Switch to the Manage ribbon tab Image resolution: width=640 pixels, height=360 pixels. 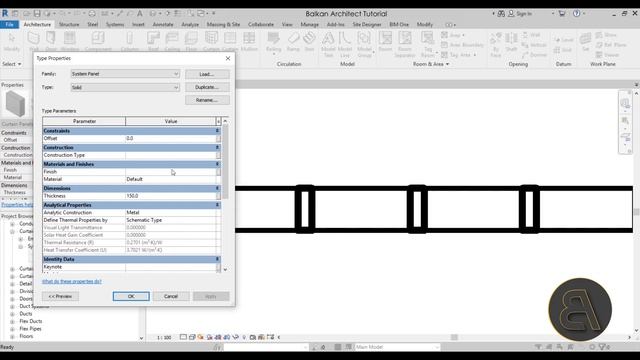coord(309,24)
